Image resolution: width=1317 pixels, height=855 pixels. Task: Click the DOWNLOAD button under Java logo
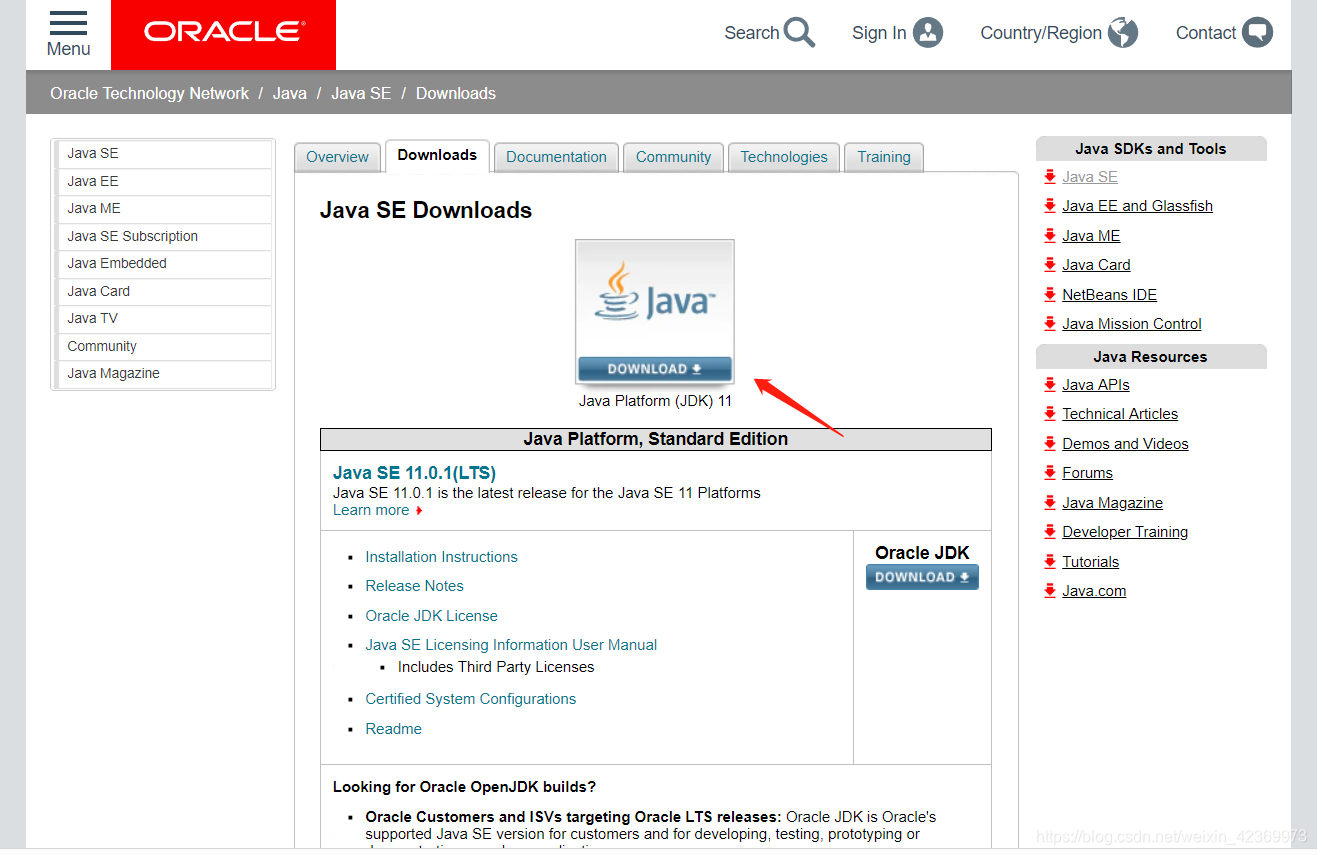click(x=655, y=369)
